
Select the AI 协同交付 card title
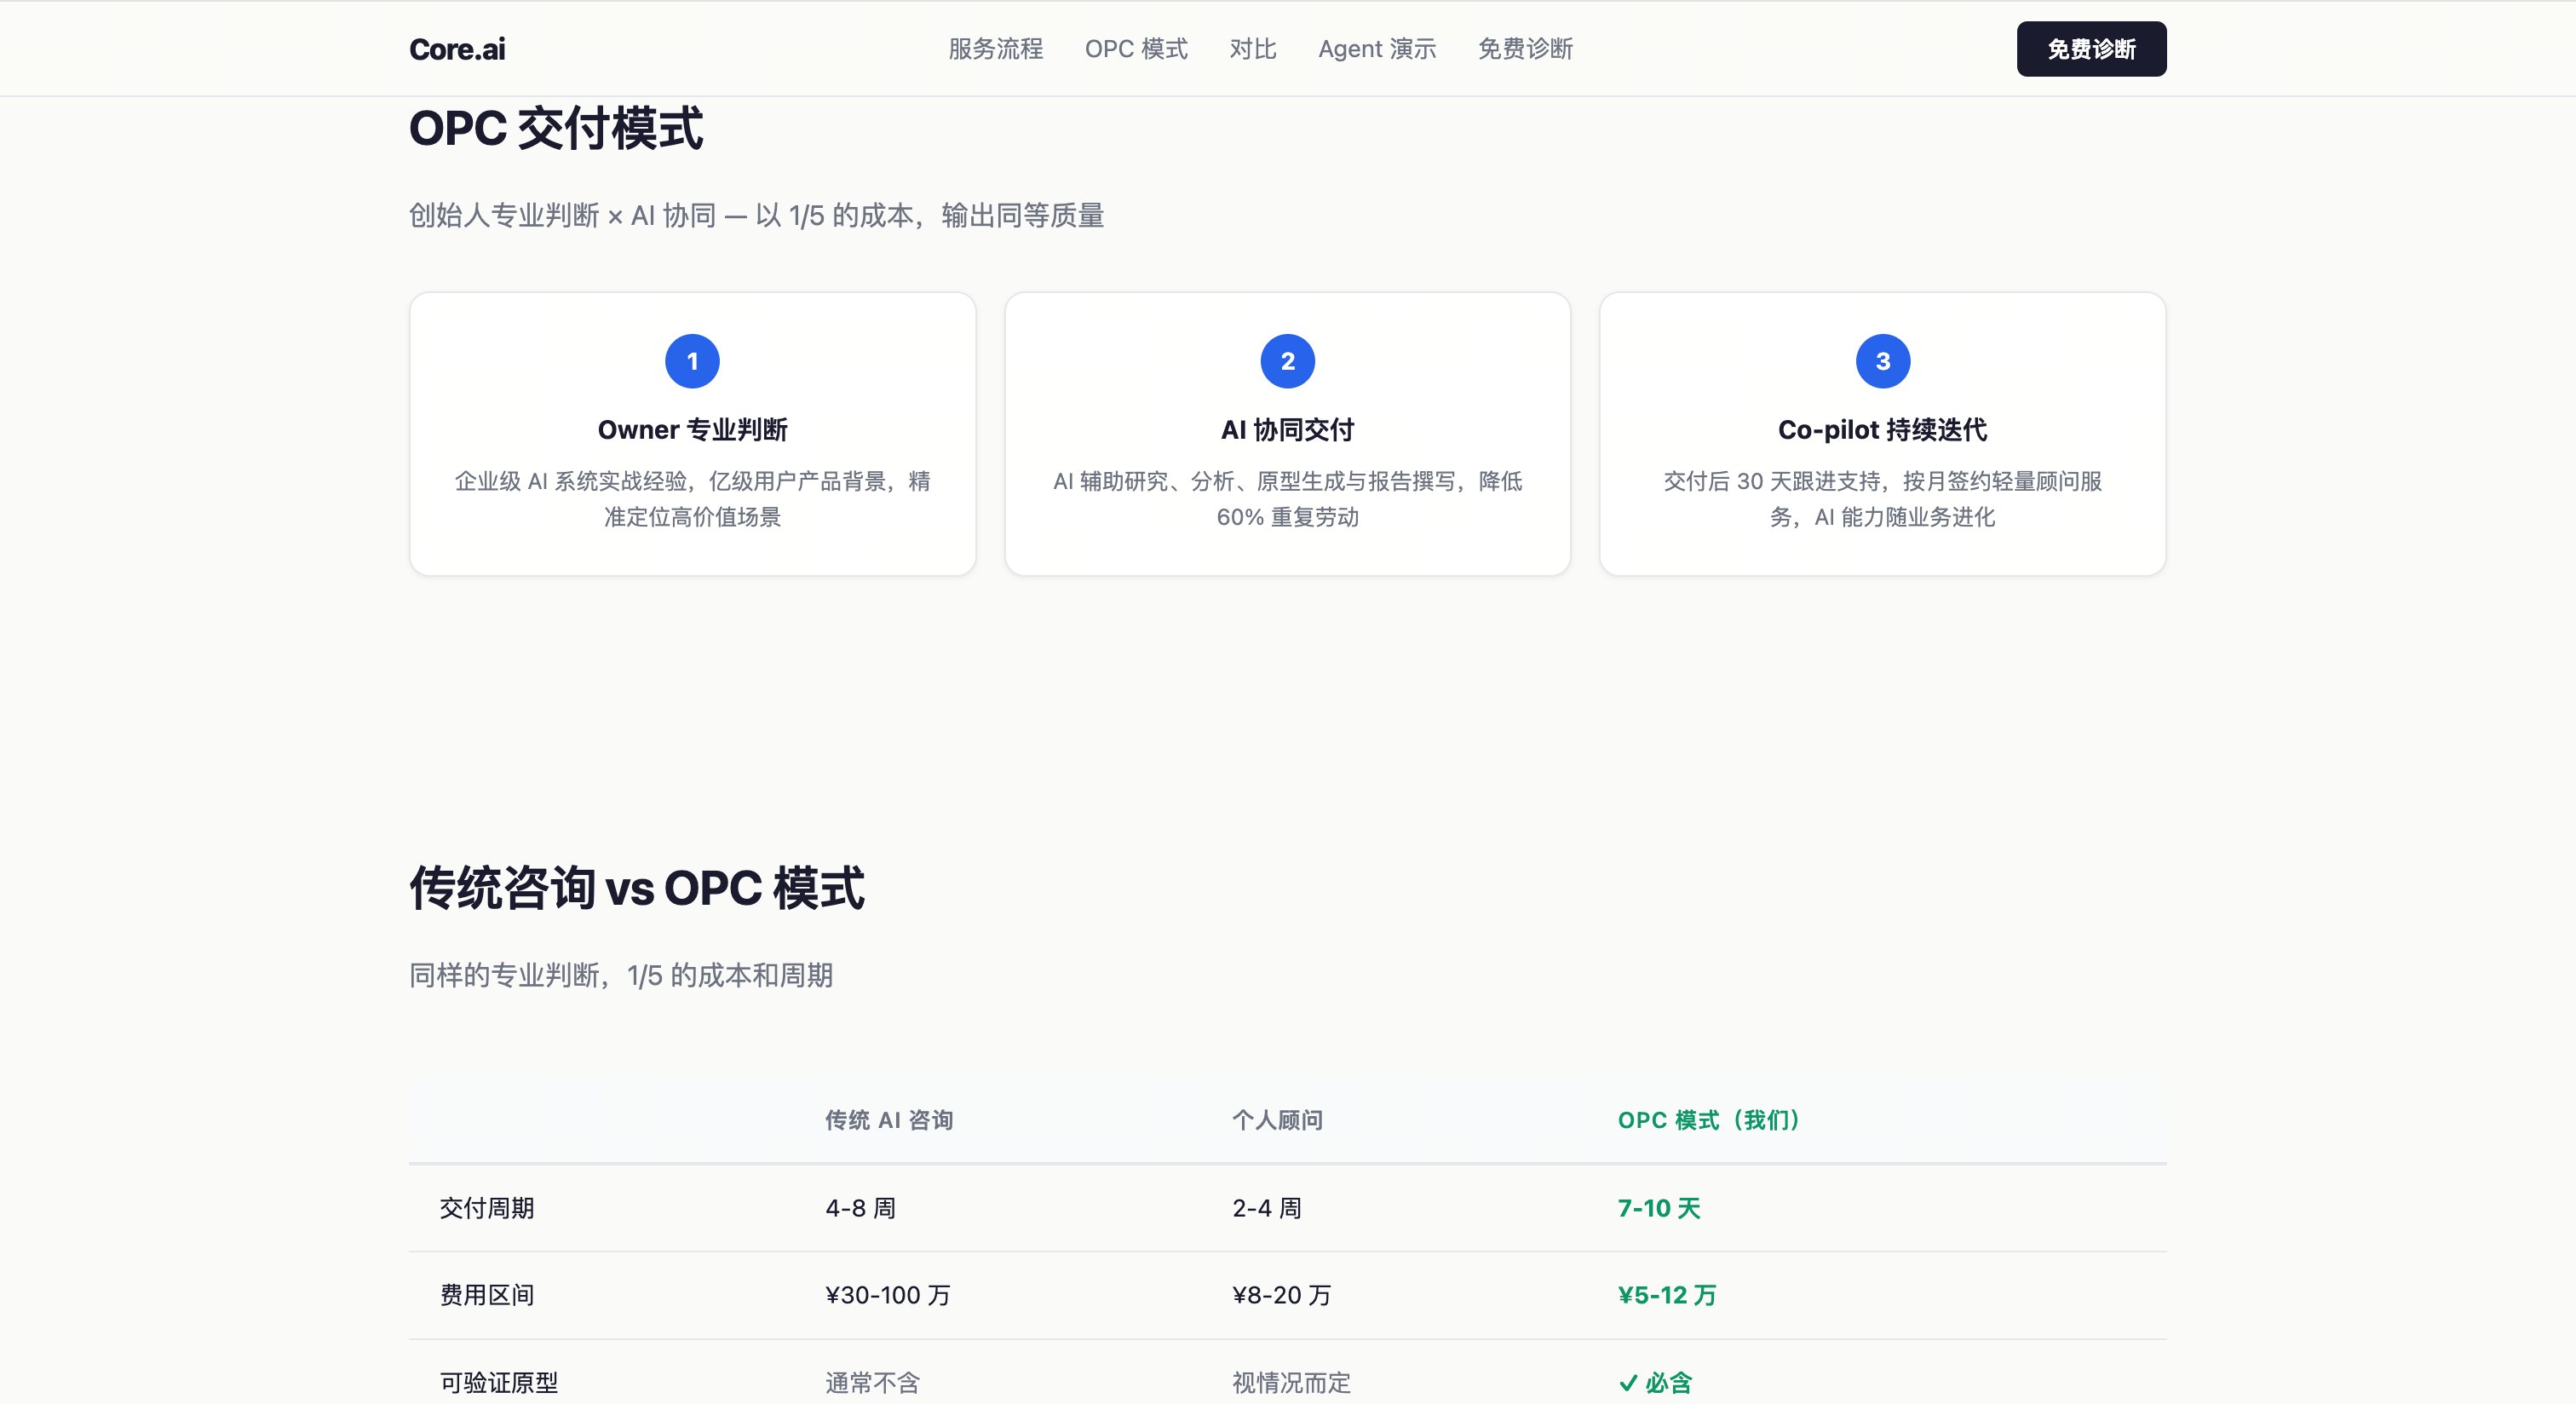1287,430
